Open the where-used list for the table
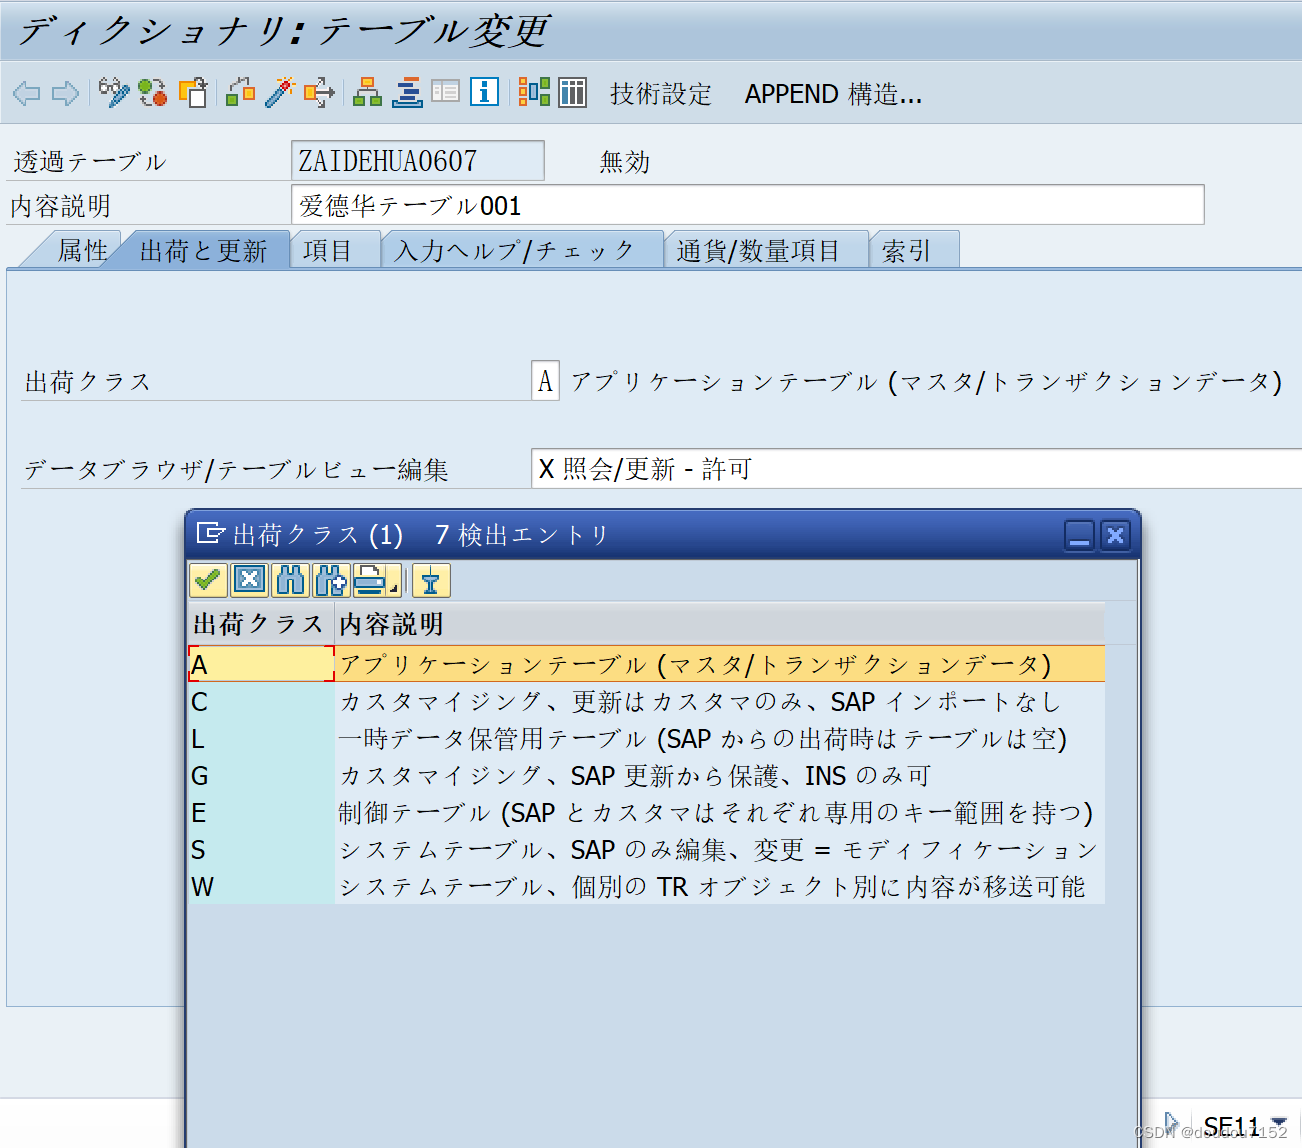1302x1148 pixels. [240, 92]
